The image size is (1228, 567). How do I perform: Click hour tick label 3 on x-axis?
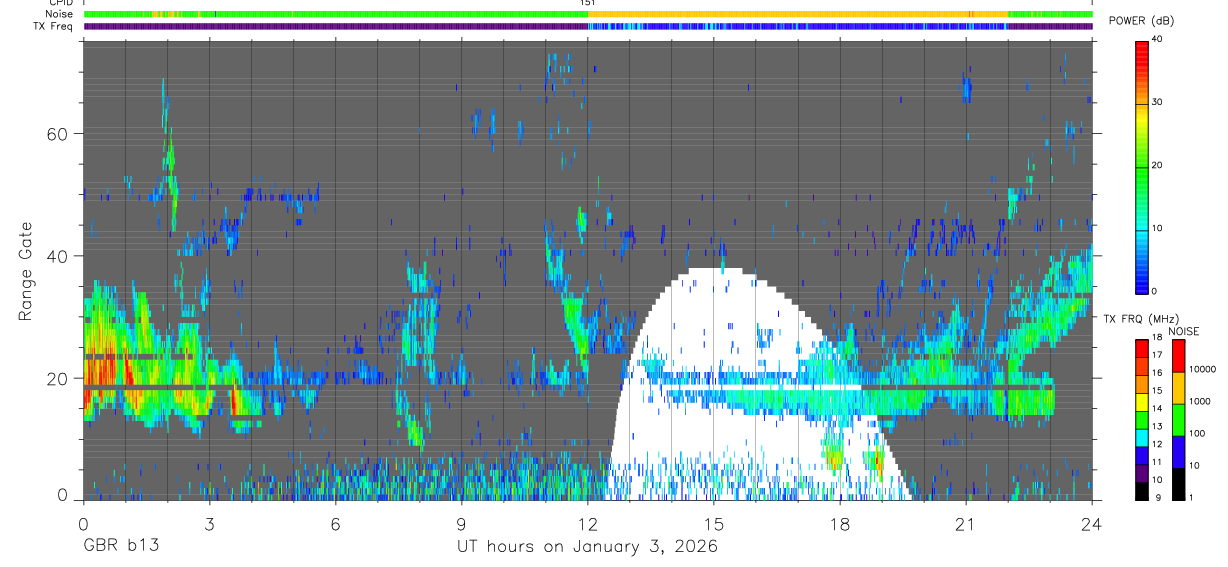[x=209, y=523]
